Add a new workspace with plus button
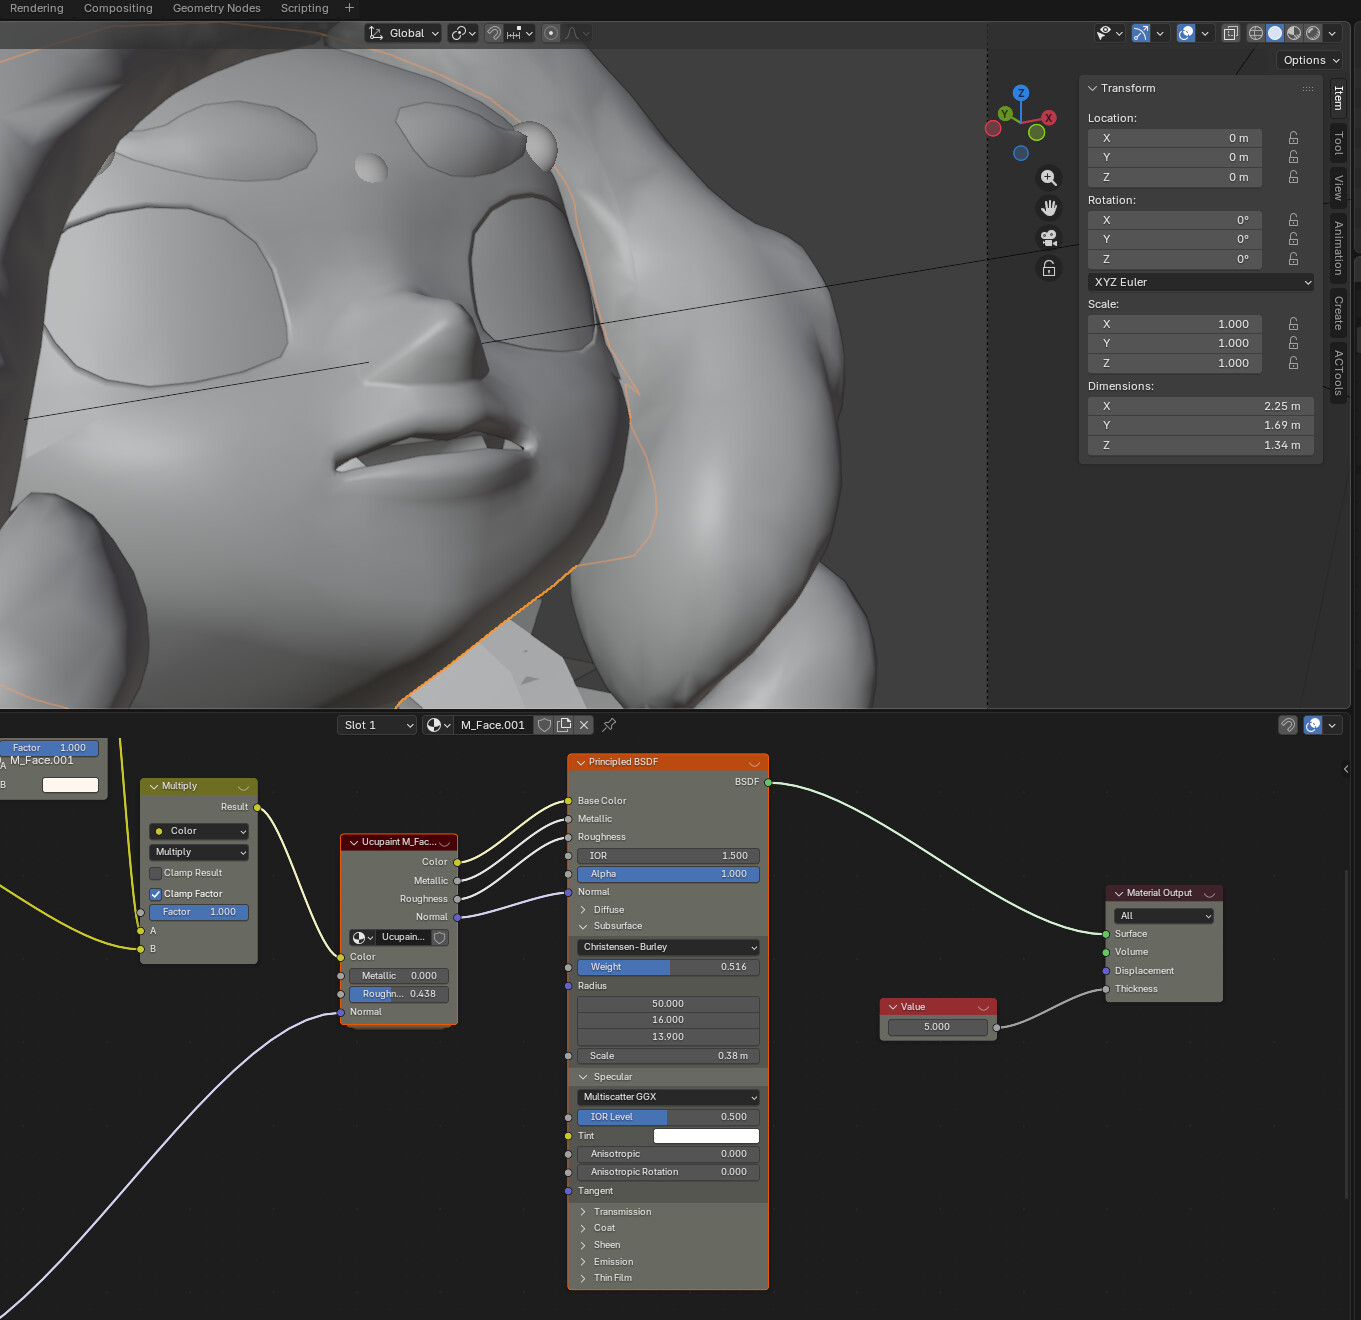1361x1320 pixels. pos(349,8)
